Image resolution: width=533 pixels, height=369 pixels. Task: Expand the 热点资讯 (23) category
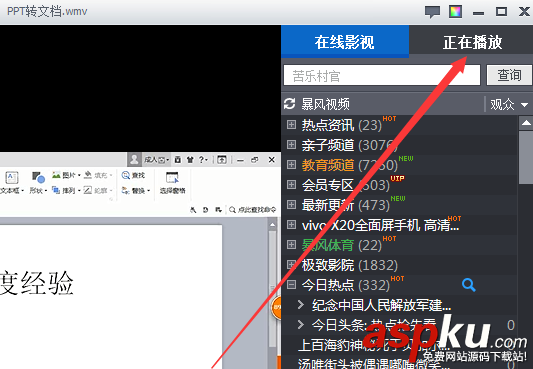(x=291, y=125)
